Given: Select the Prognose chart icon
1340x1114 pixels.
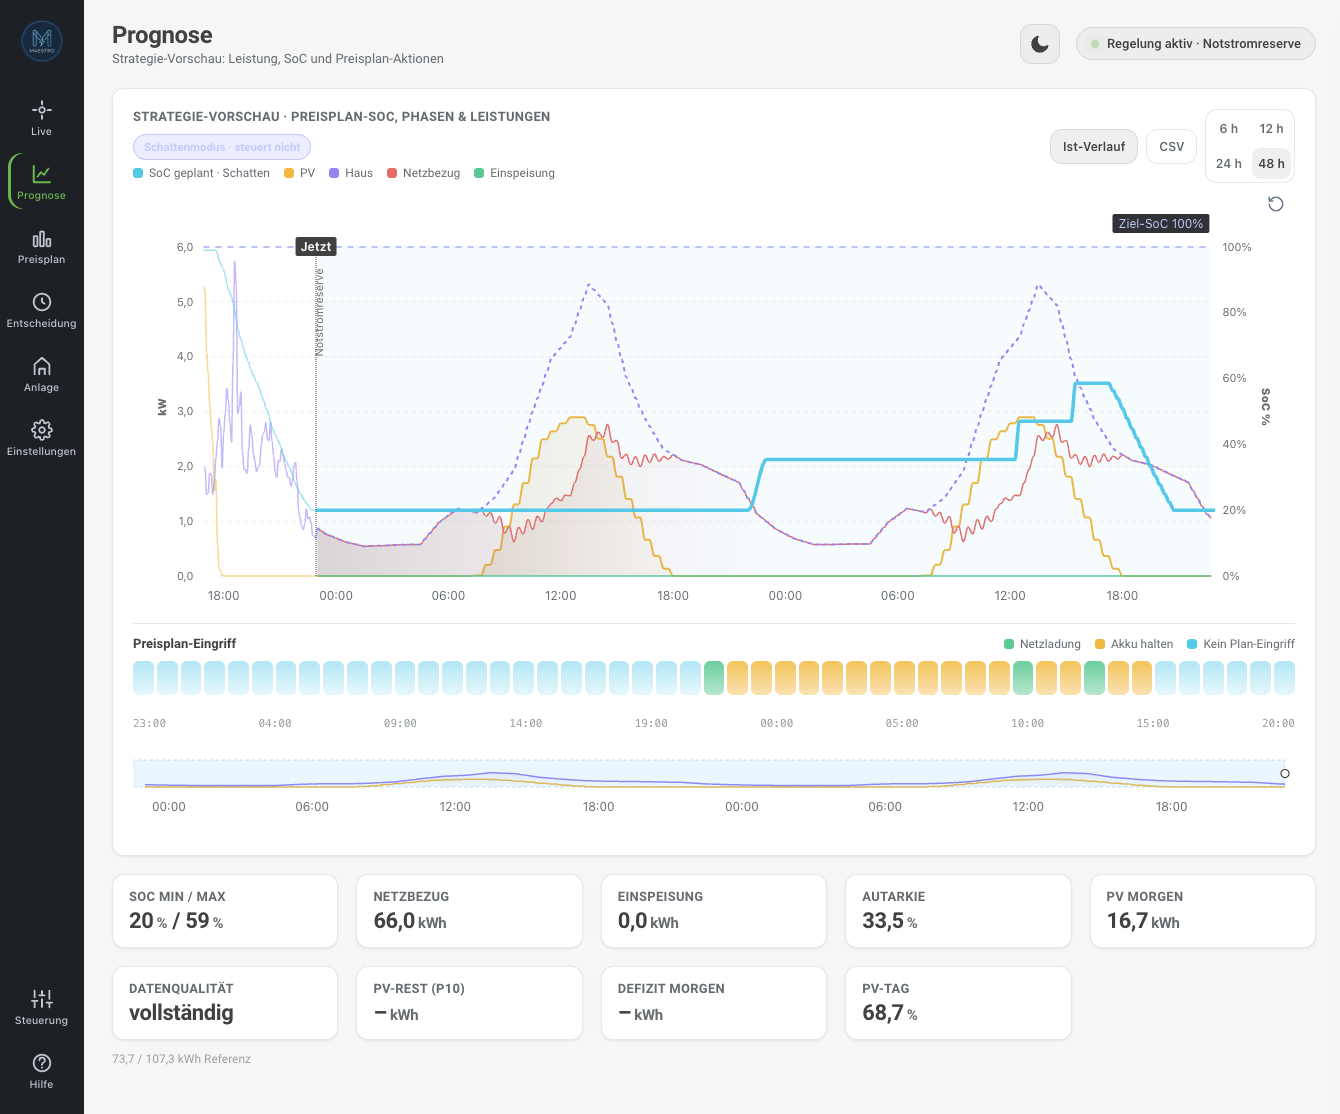Looking at the screenshot, I should coord(41,174).
